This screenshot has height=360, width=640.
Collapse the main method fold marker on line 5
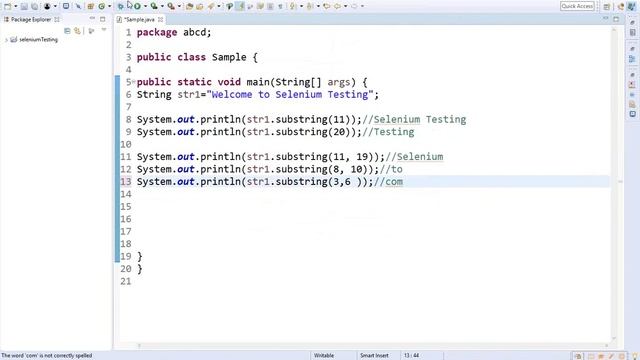point(133,82)
